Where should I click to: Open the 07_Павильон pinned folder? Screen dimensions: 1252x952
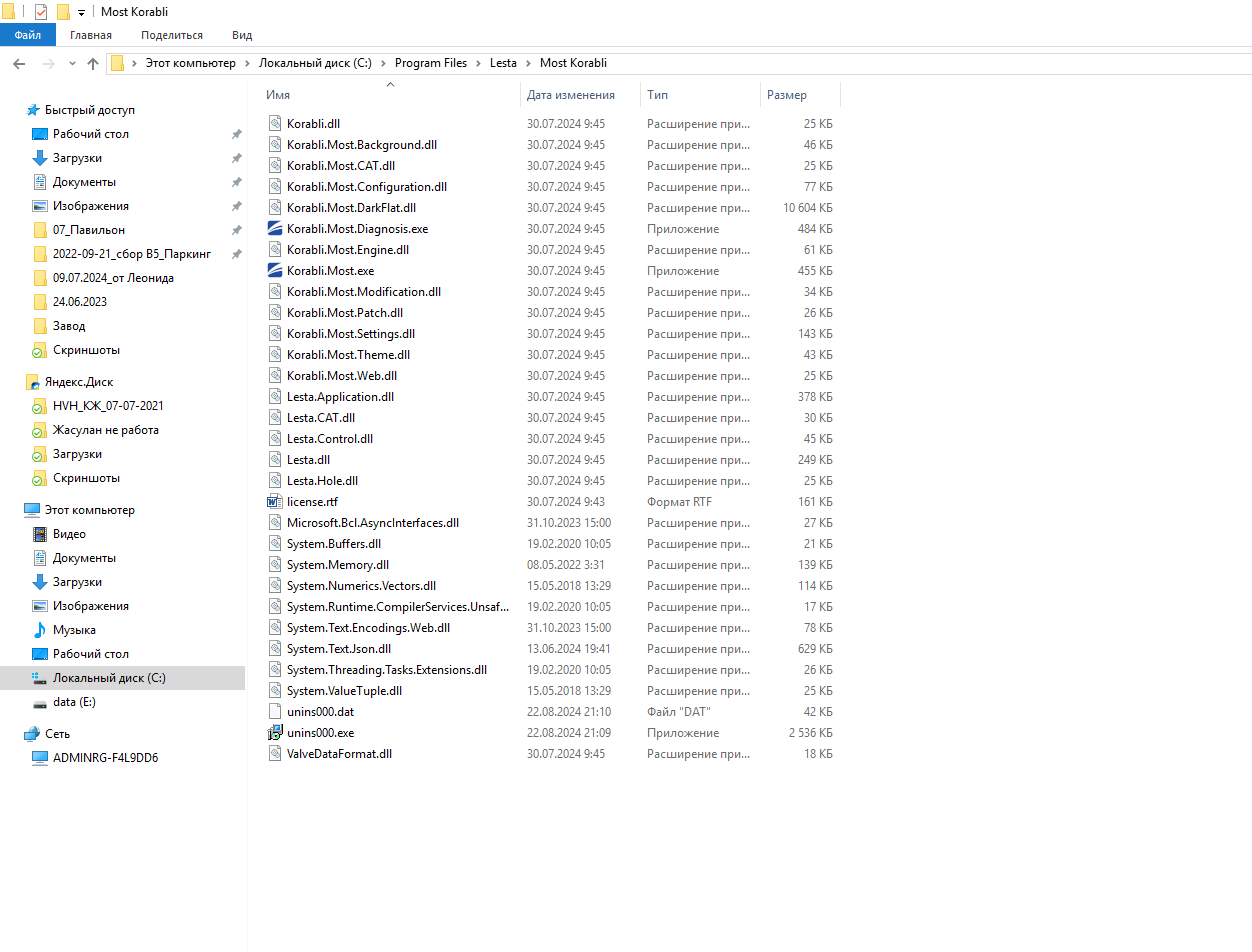[89, 230]
